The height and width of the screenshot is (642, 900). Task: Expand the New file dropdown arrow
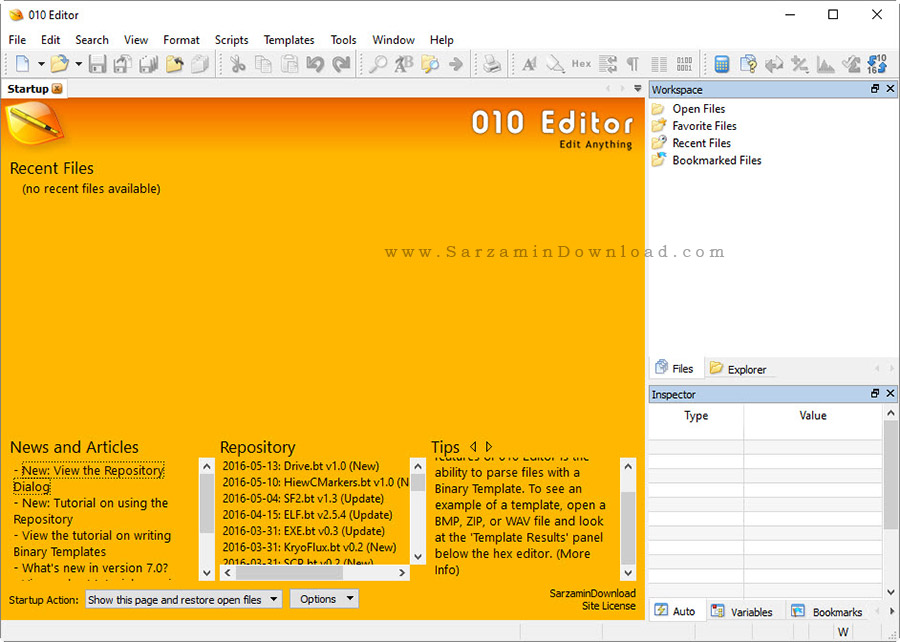[41, 64]
